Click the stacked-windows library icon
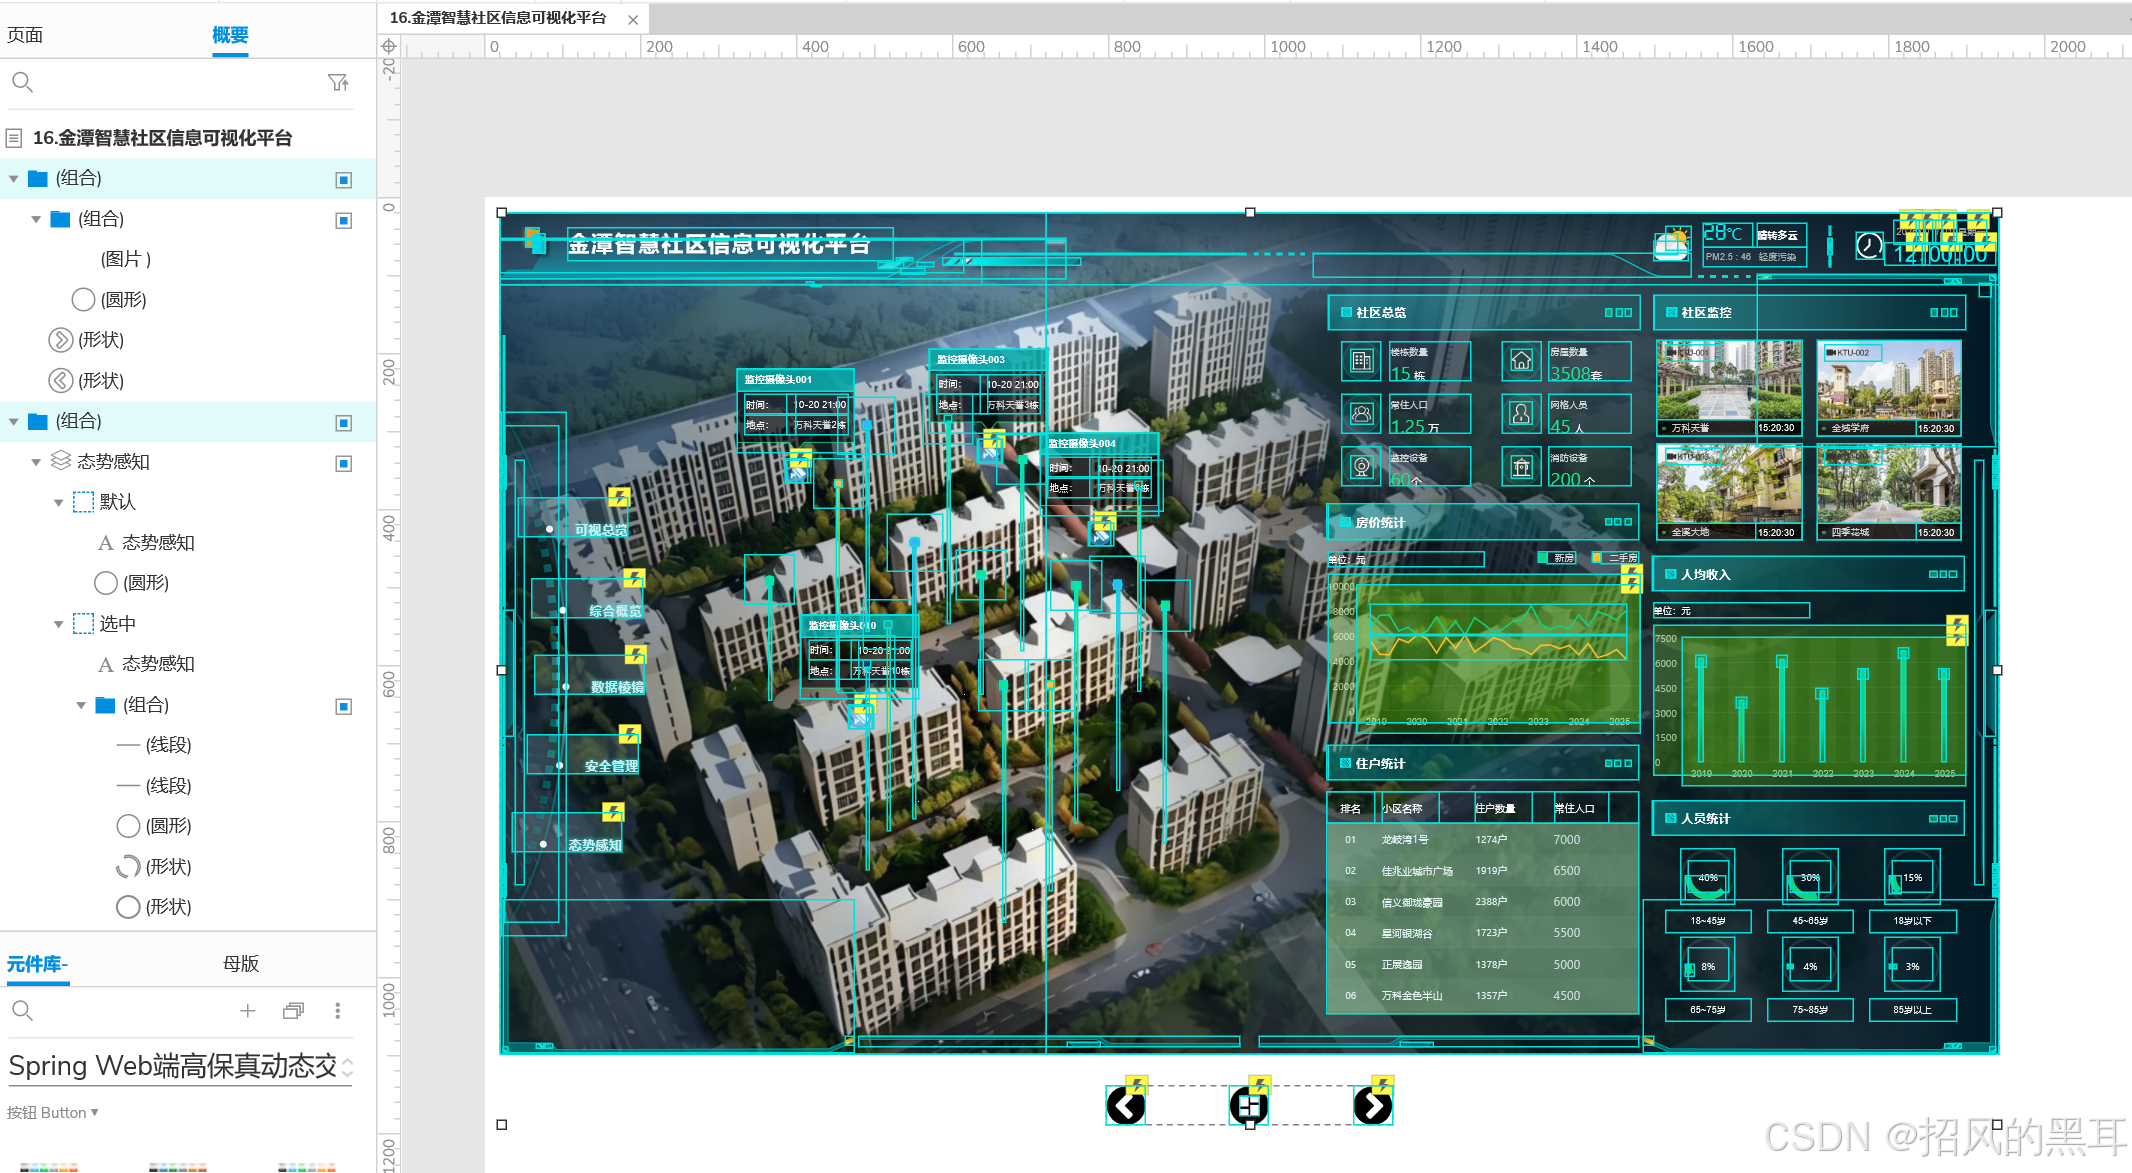 tap(293, 1011)
